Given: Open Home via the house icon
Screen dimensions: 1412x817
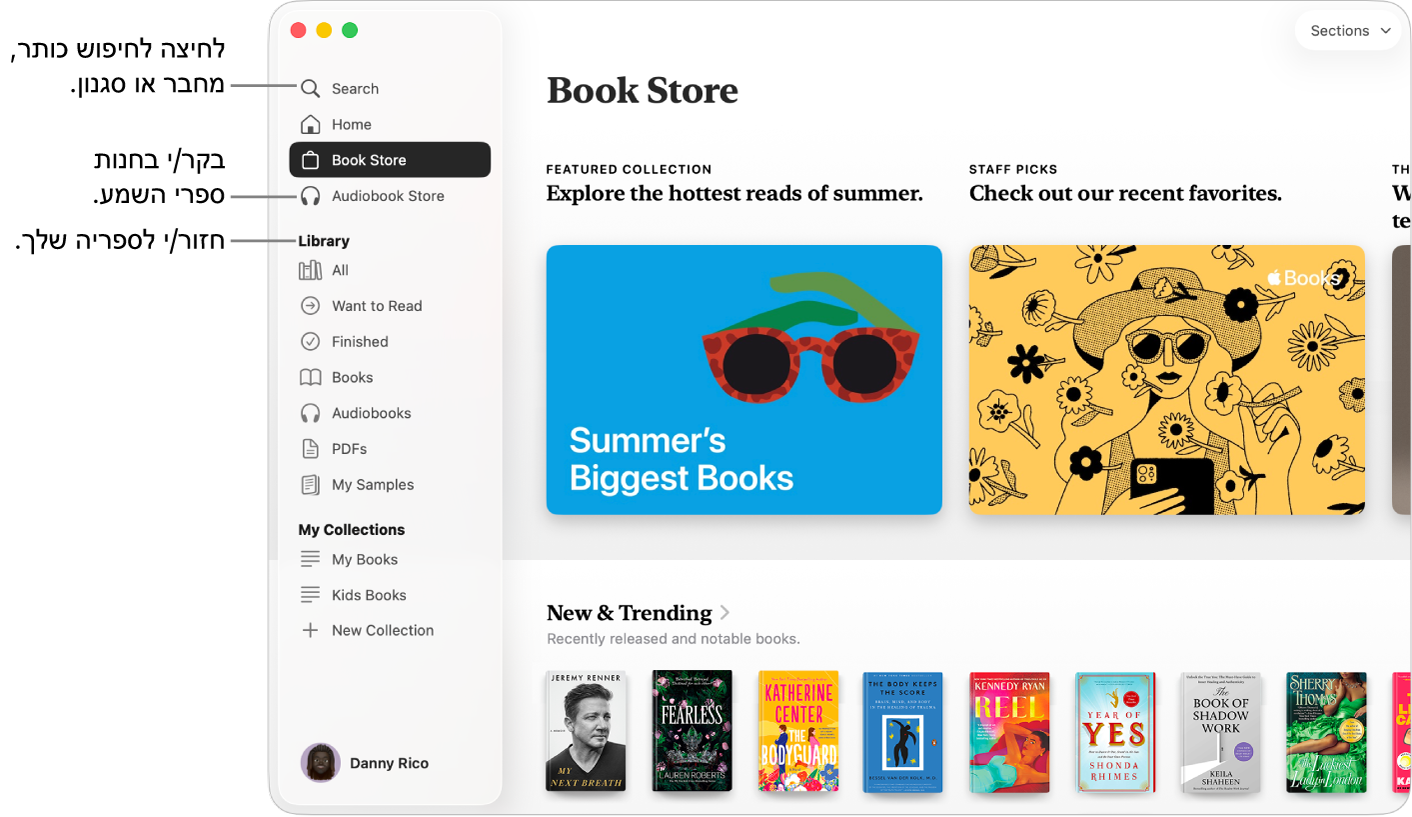Looking at the screenshot, I should click(x=311, y=124).
